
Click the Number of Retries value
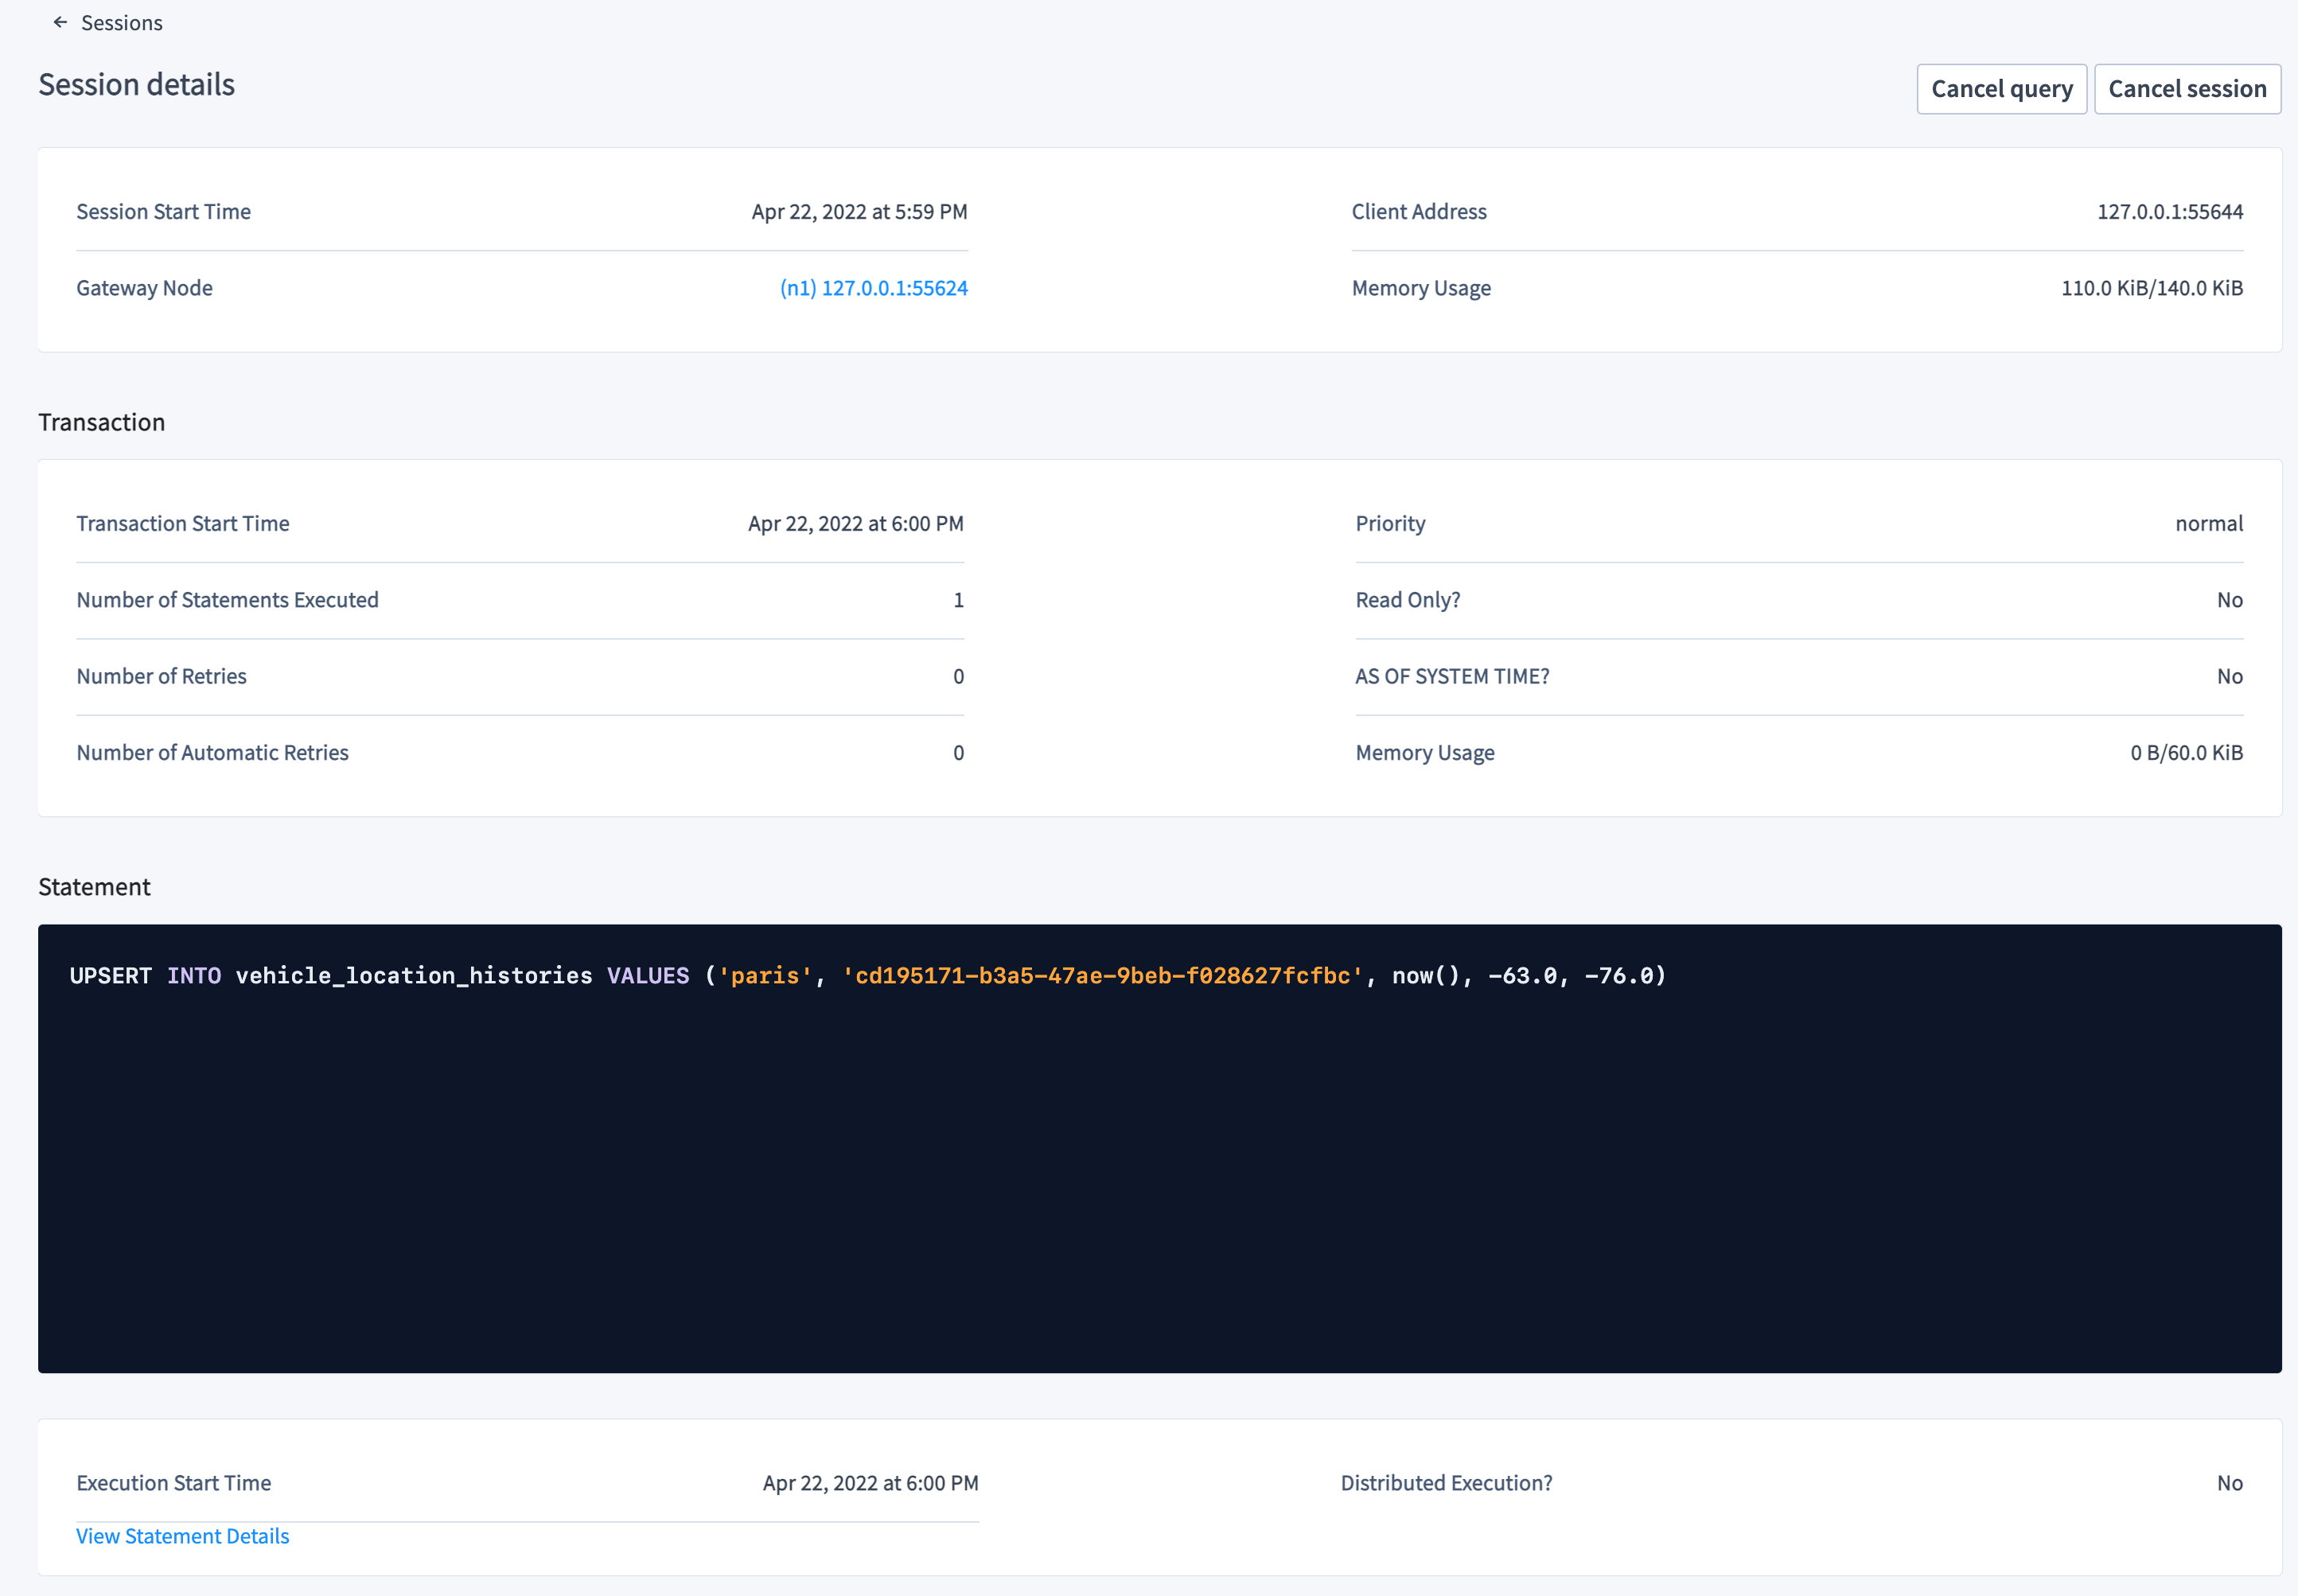(x=957, y=676)
